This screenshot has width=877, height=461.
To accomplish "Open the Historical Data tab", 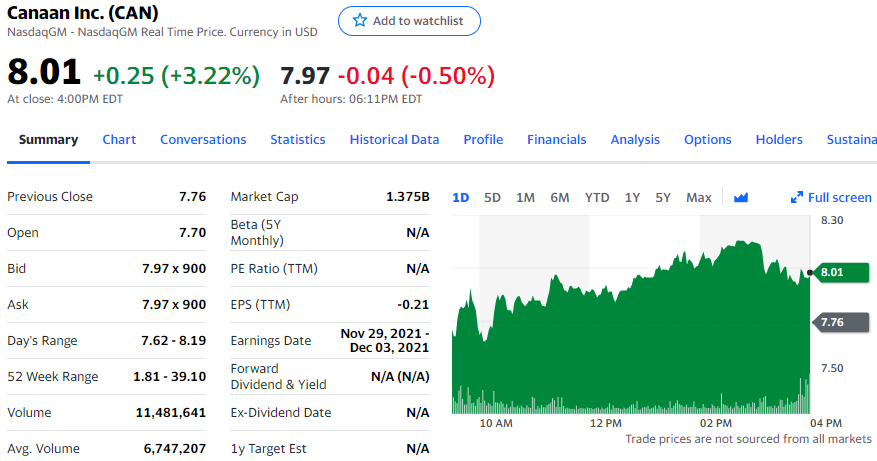I will pyautogui.click(x=394, y=140).
